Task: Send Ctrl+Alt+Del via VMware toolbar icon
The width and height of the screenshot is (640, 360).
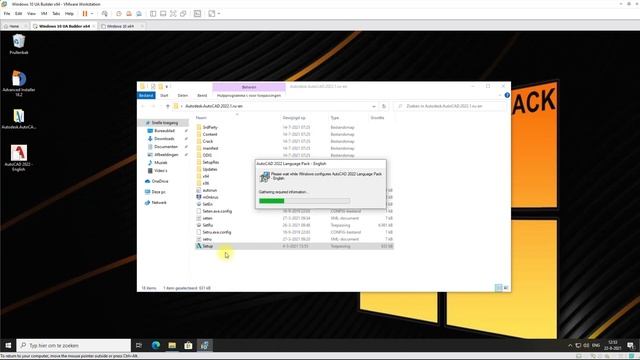Action: [x=105, y=13]
